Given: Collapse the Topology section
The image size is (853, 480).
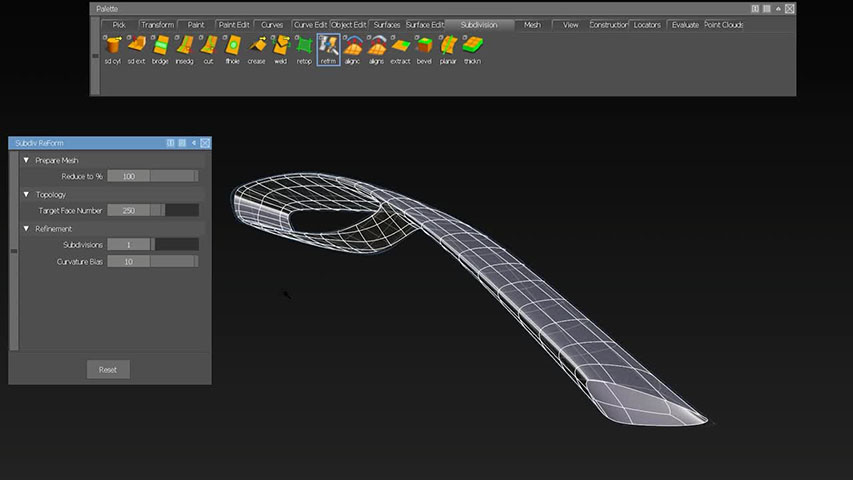Looking at the screenshot, I should [26, 194].
